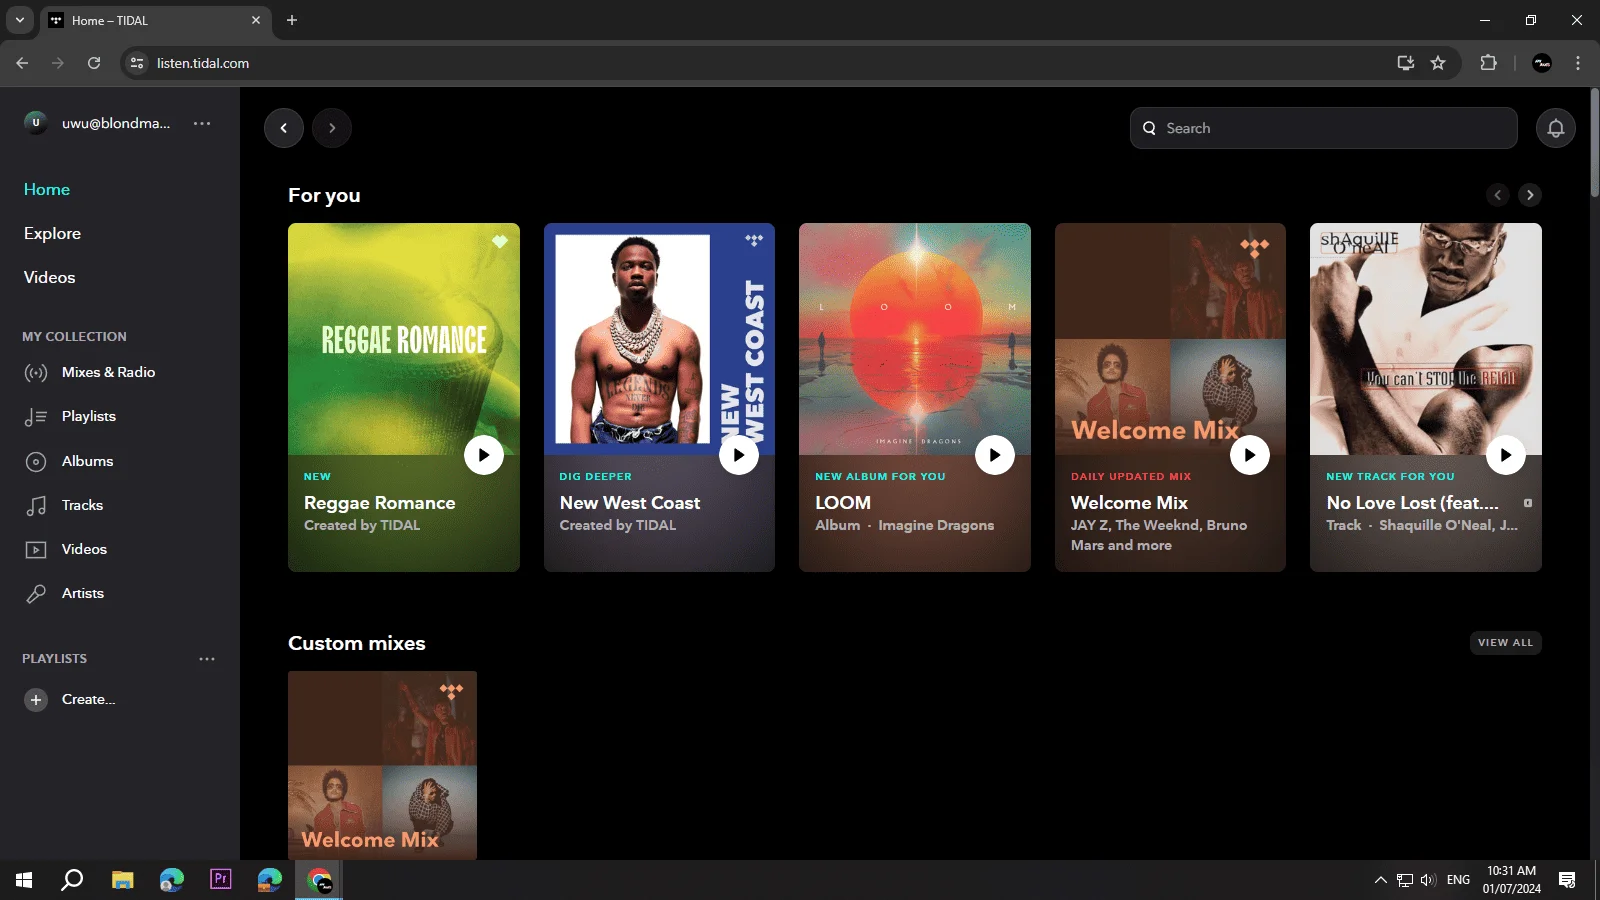Open the Chrome three-dot menu
Image resolution: width=1600 pixels, height=900 pixels.
1578,63
